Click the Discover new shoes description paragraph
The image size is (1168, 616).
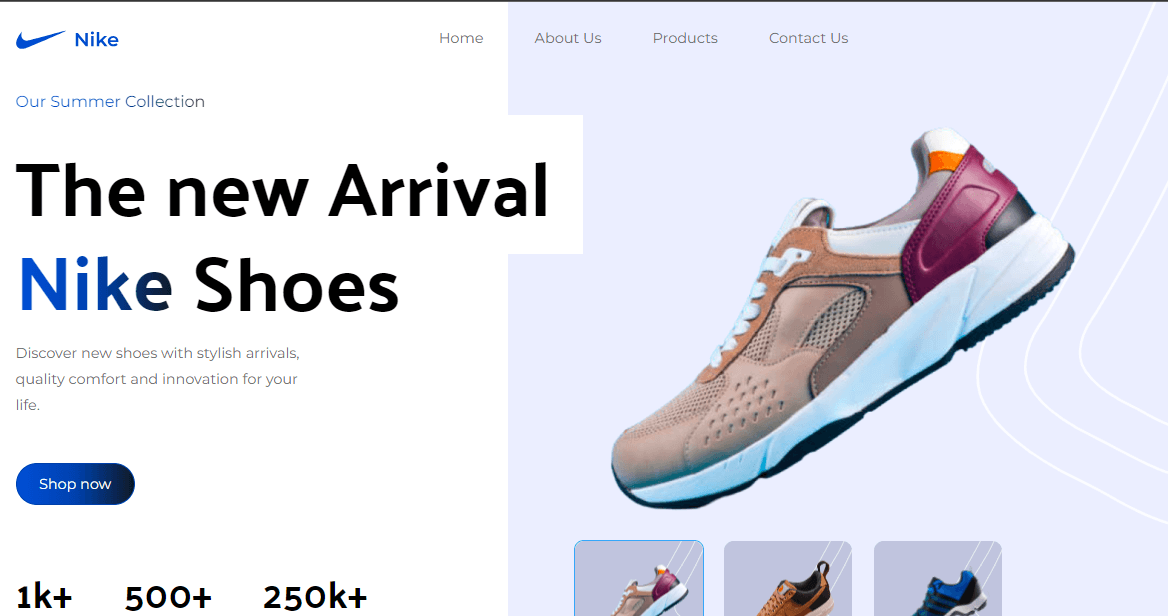[x=158, y=379]
